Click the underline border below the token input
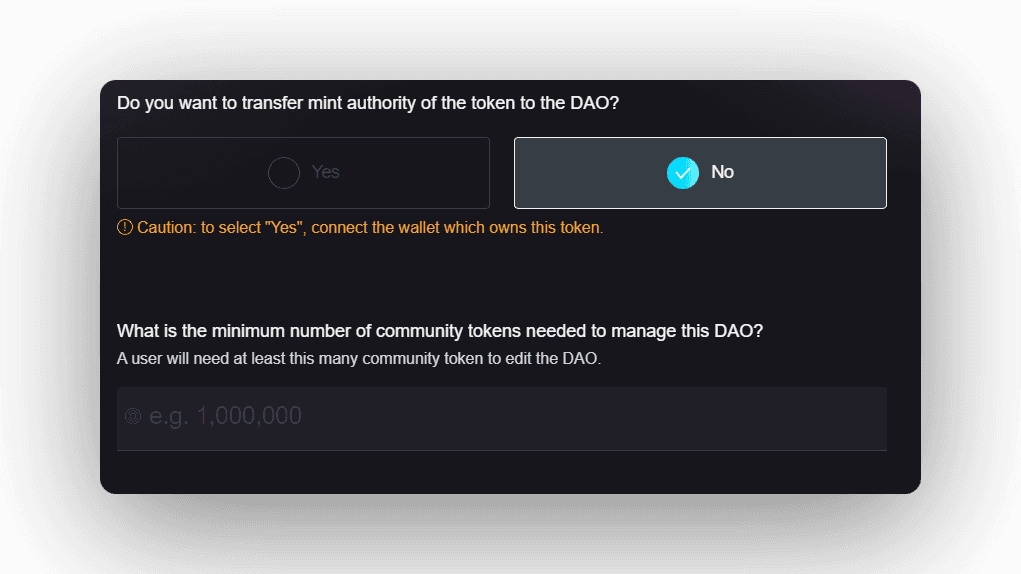 (x=501, y=450)
